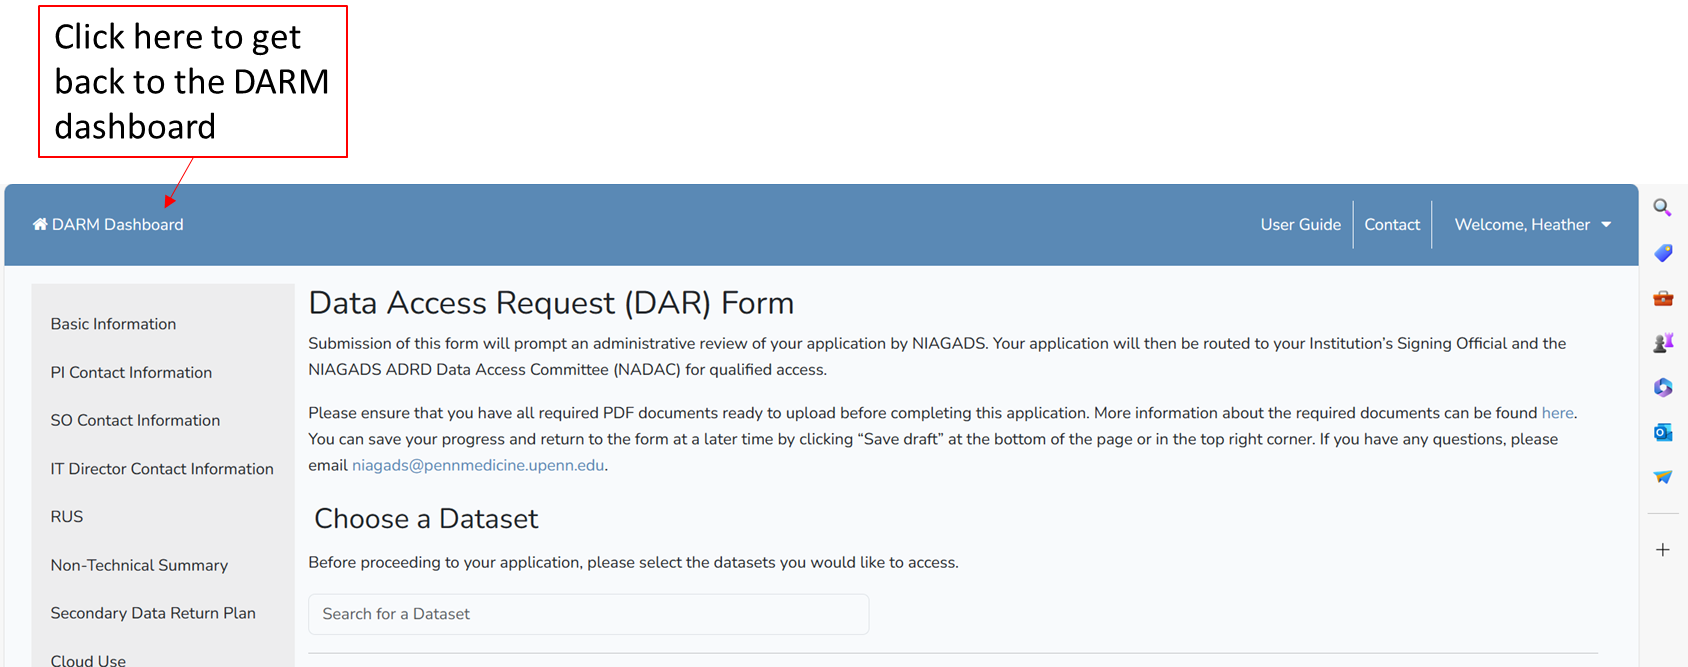This screenshot has height=667, width=1688.
Task: Open the red toolbox sidebar icon
Action: [x=1662, y=298]
